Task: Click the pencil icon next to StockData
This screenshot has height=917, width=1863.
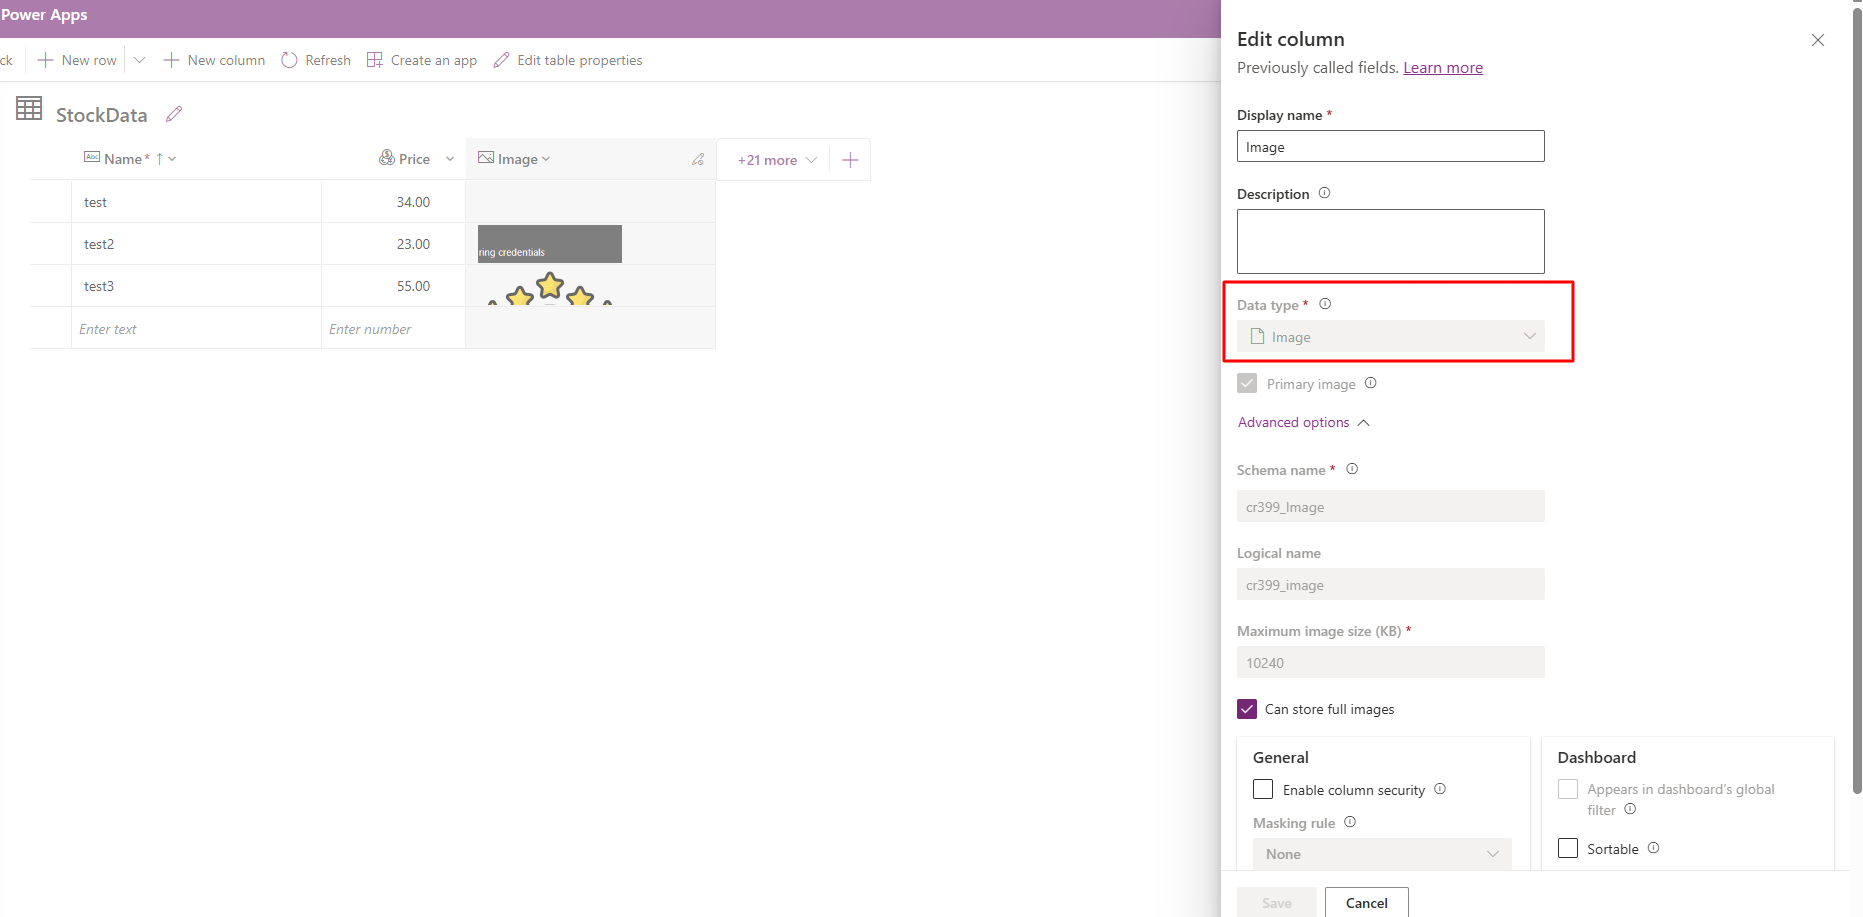Action: pyautogui.click(x=174, y=114)
